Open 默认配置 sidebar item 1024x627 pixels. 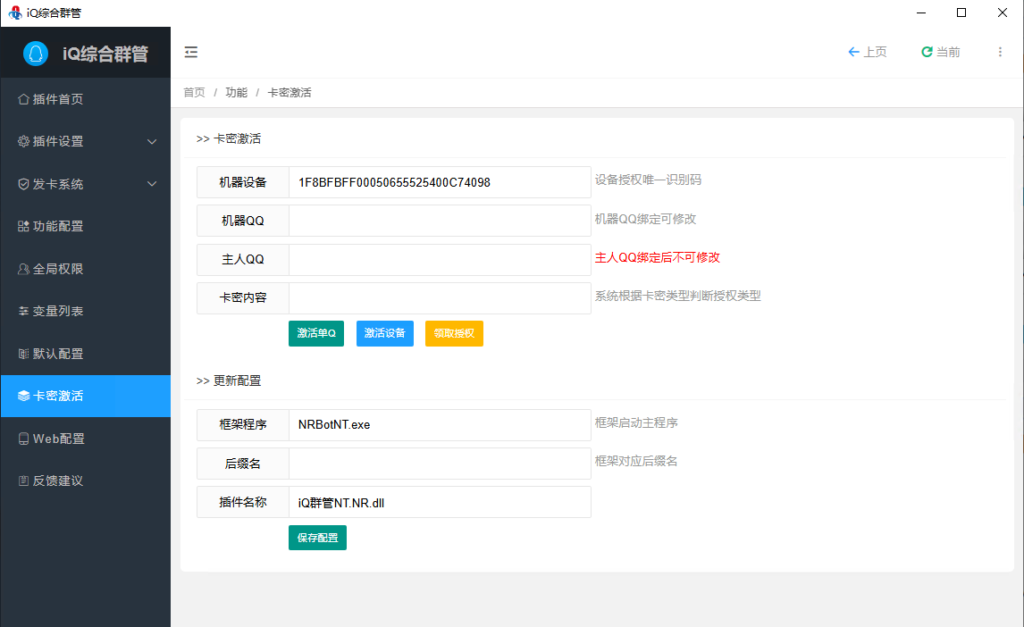point(86,354)
